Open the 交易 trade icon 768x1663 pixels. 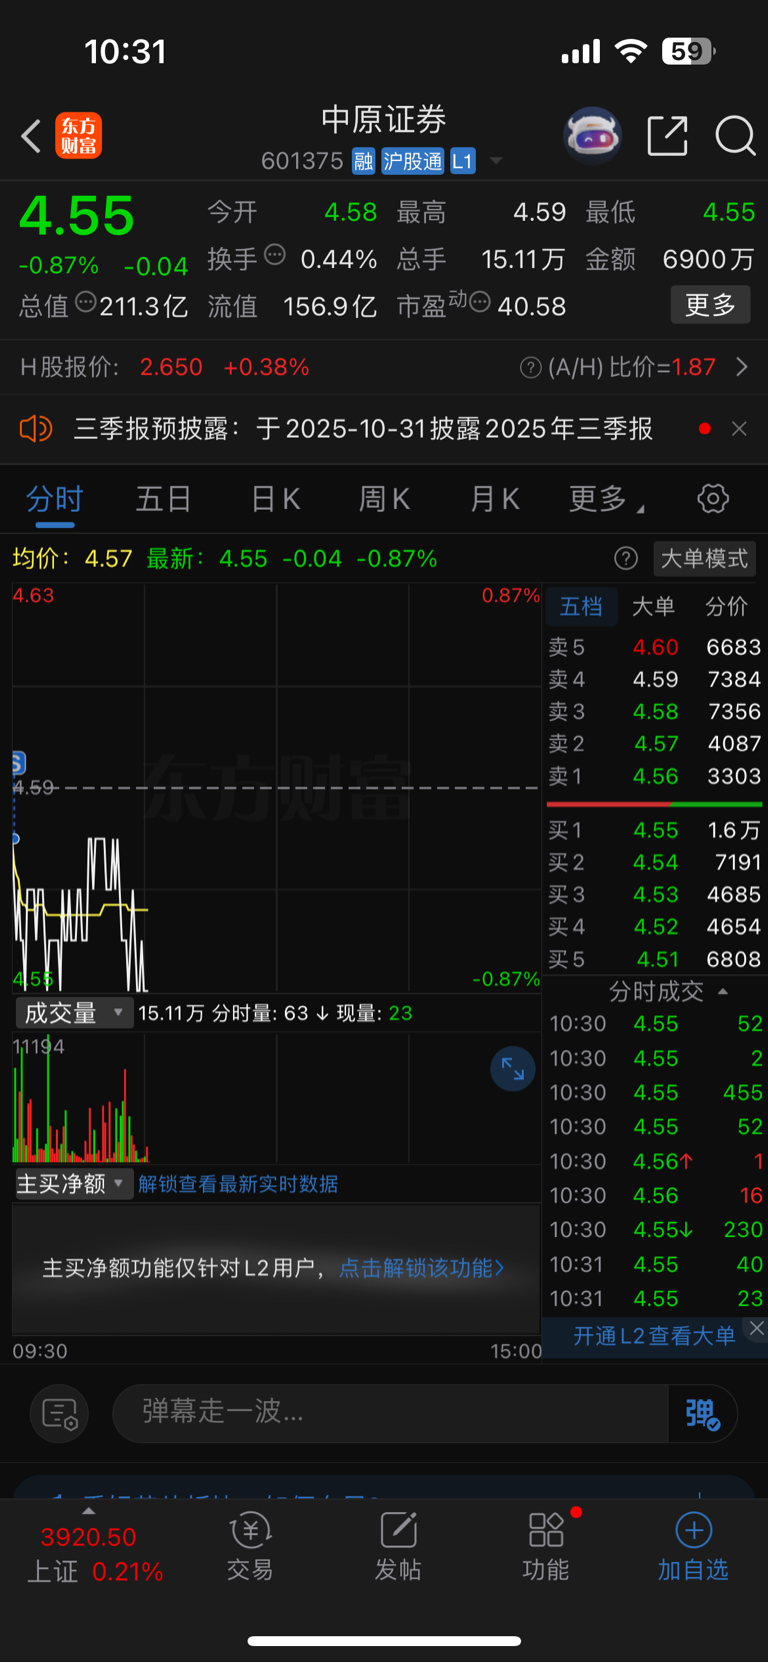pyautogui.click(x=250, y=1547)
